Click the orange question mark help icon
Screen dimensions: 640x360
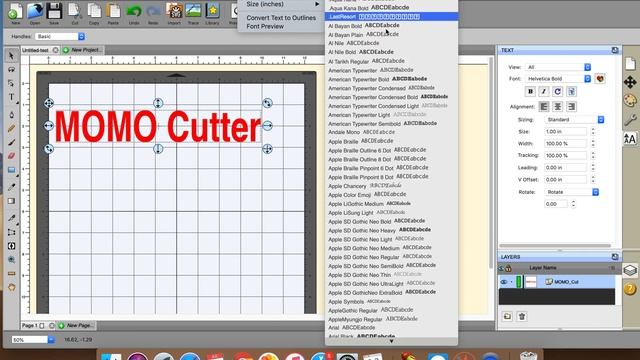[x=630, y=289]
